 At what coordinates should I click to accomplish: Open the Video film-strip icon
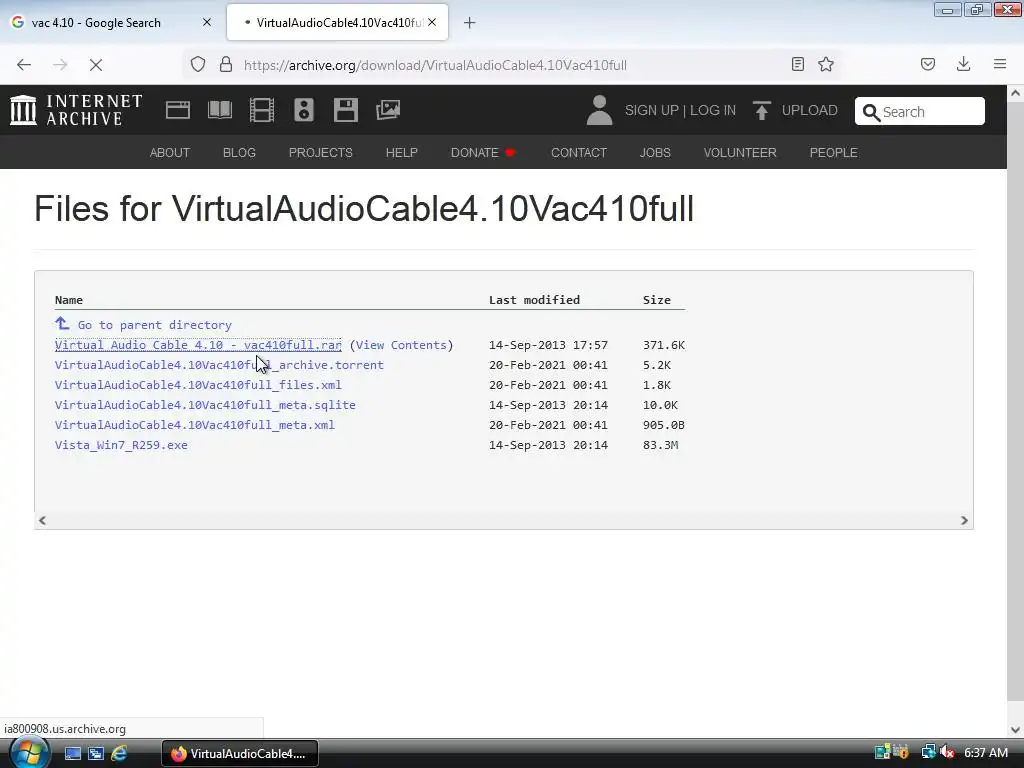tap(262, 110)
